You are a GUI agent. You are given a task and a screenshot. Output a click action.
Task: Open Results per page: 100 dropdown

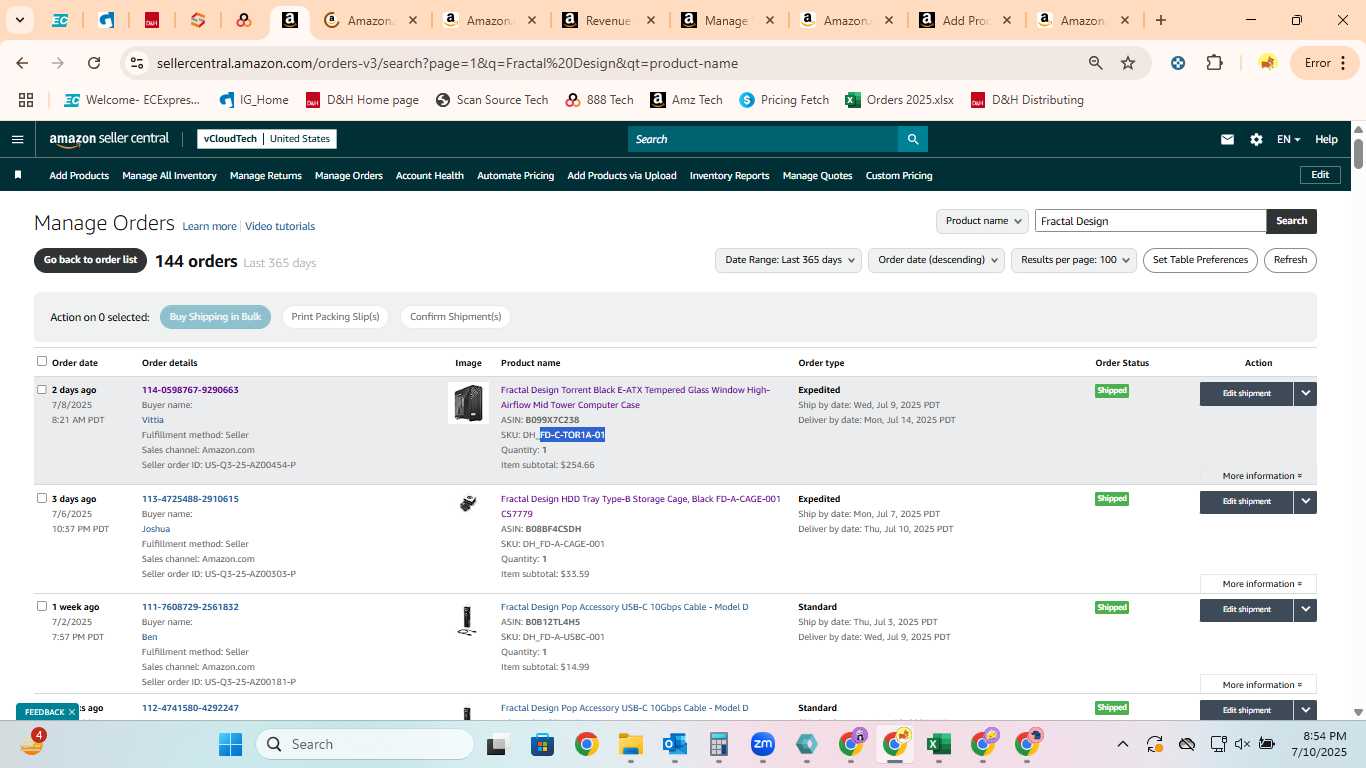(1074, 260)
